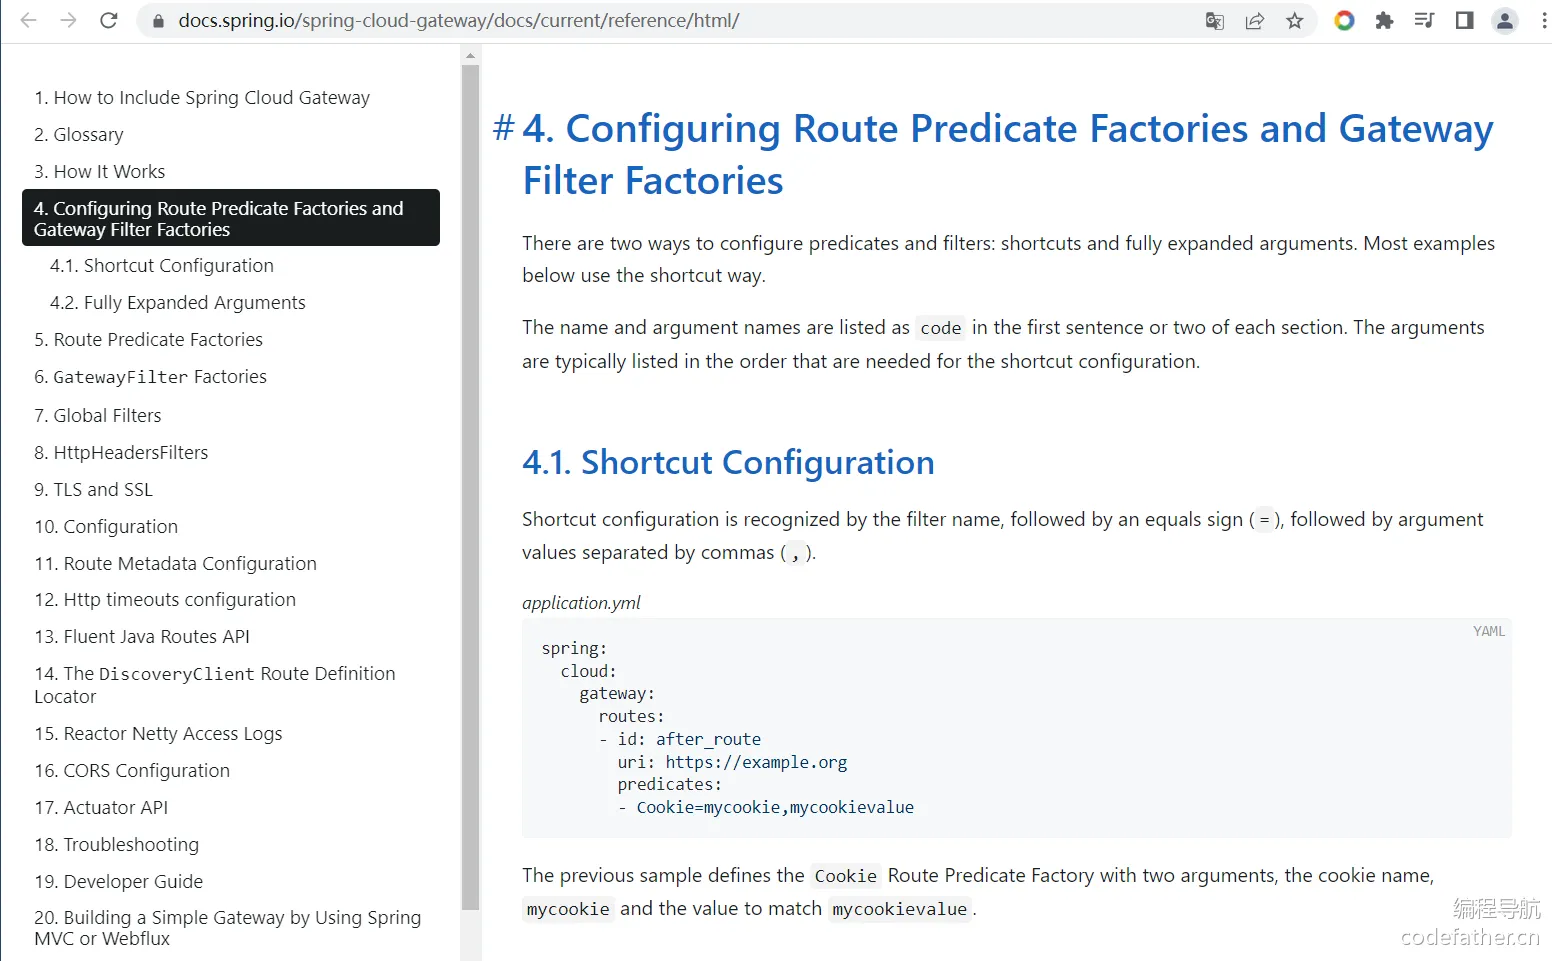Open DiscoveryClient Route Definition Locator chapter

(x=215, y=685)
